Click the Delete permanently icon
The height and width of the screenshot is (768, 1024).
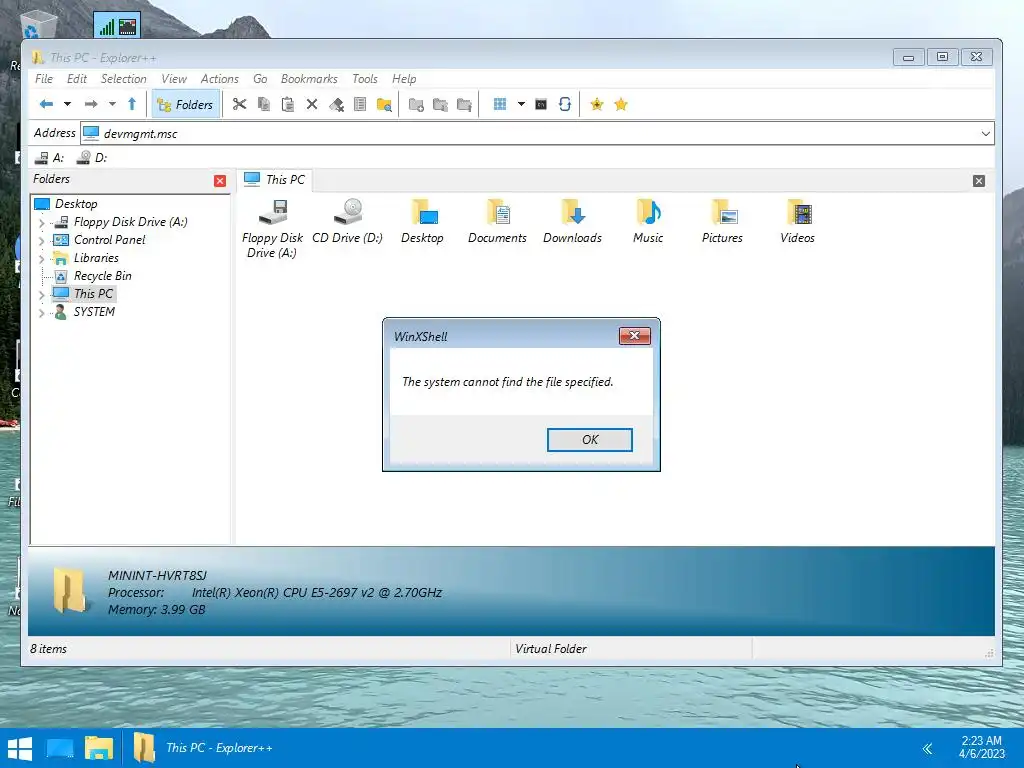pos(336,104)
